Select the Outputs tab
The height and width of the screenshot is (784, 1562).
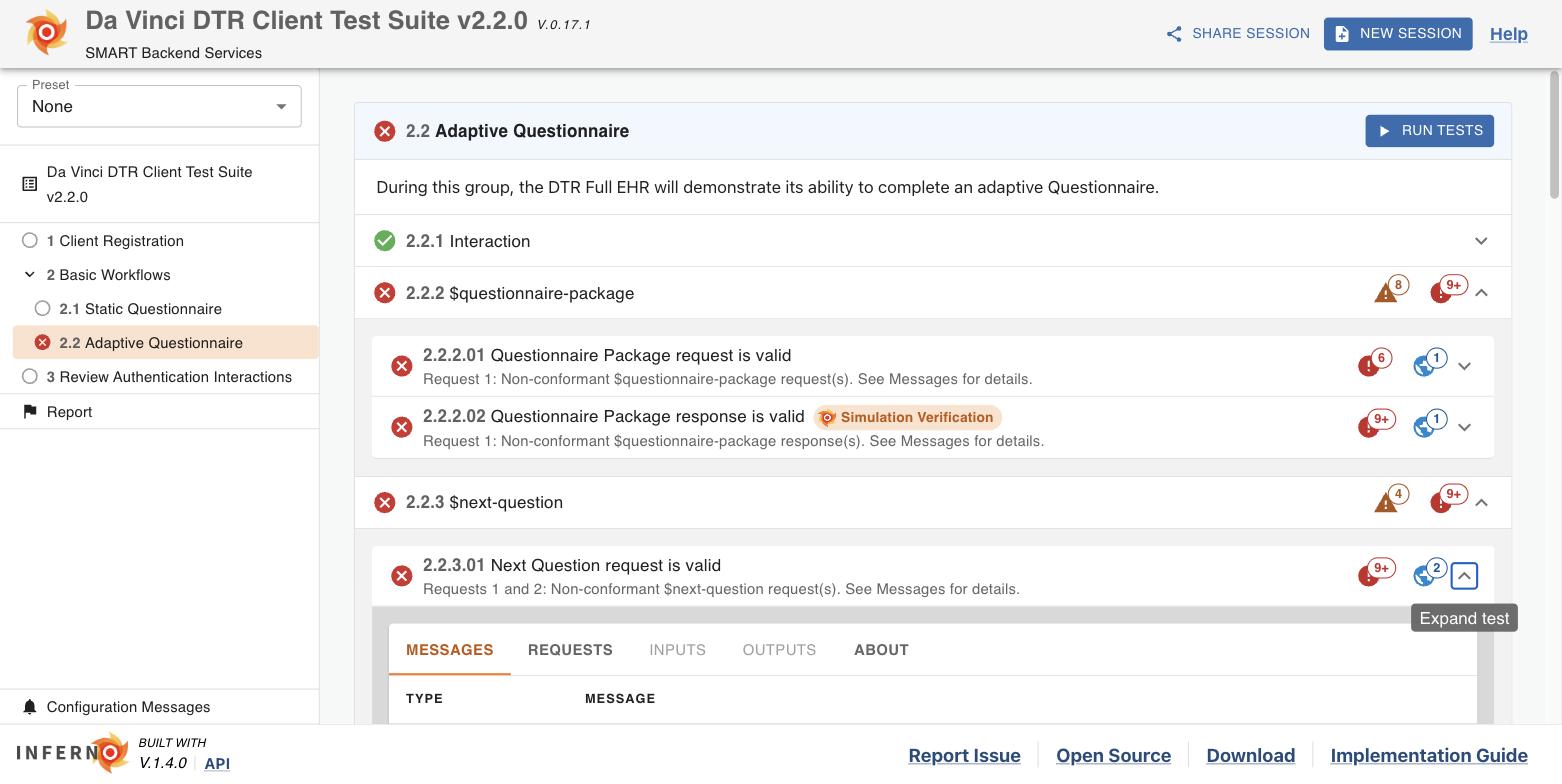coord(779,650)
